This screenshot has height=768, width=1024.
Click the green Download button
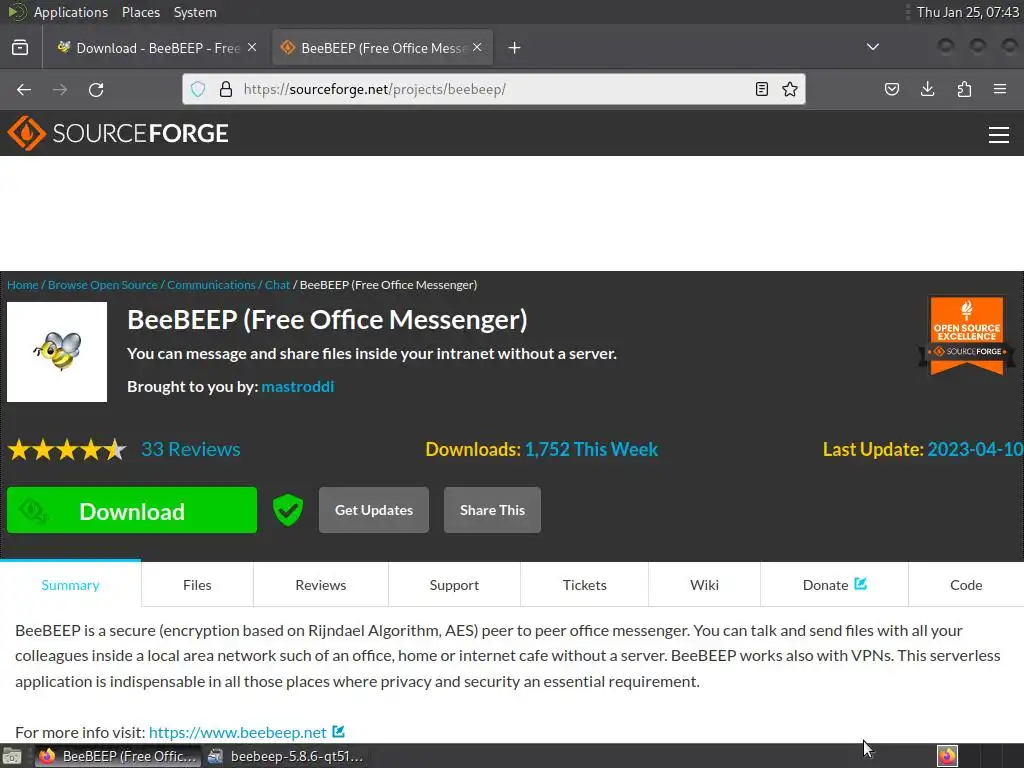click(132, 510)
